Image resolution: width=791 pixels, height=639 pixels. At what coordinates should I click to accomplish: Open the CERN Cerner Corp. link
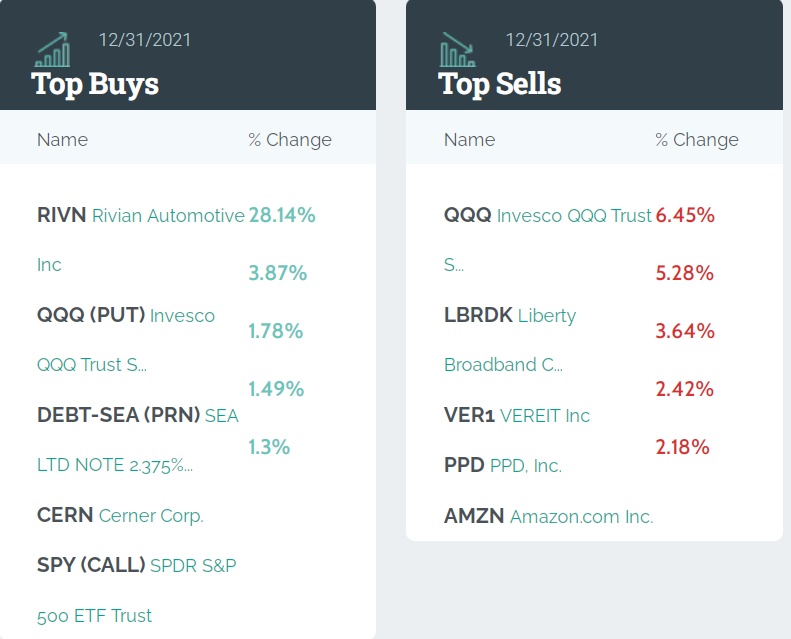(x=120, y=516)
